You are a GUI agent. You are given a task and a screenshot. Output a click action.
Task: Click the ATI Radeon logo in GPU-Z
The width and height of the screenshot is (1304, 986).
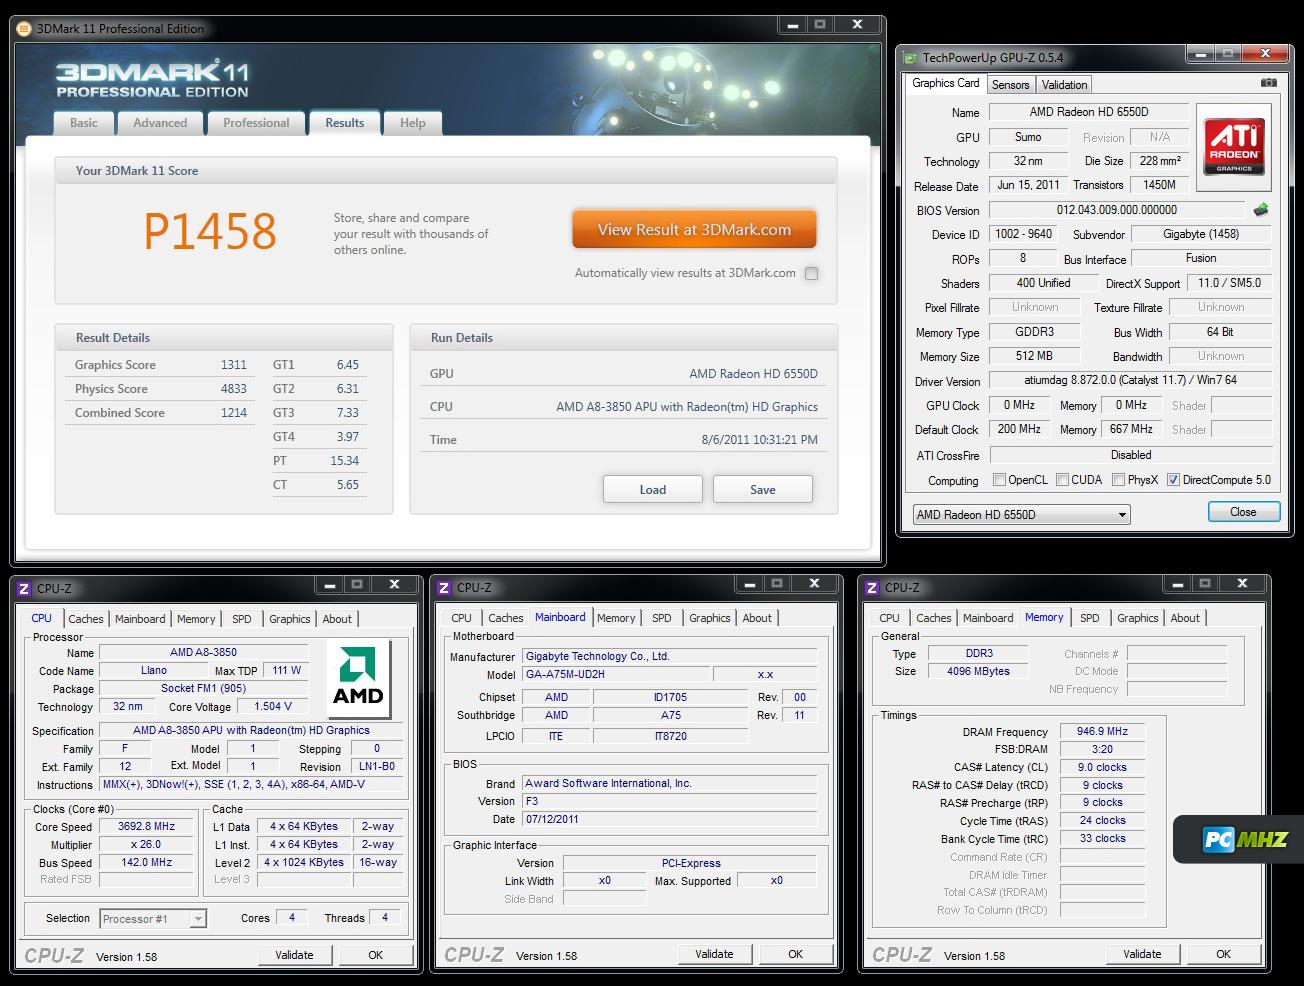pos(1234,147)
